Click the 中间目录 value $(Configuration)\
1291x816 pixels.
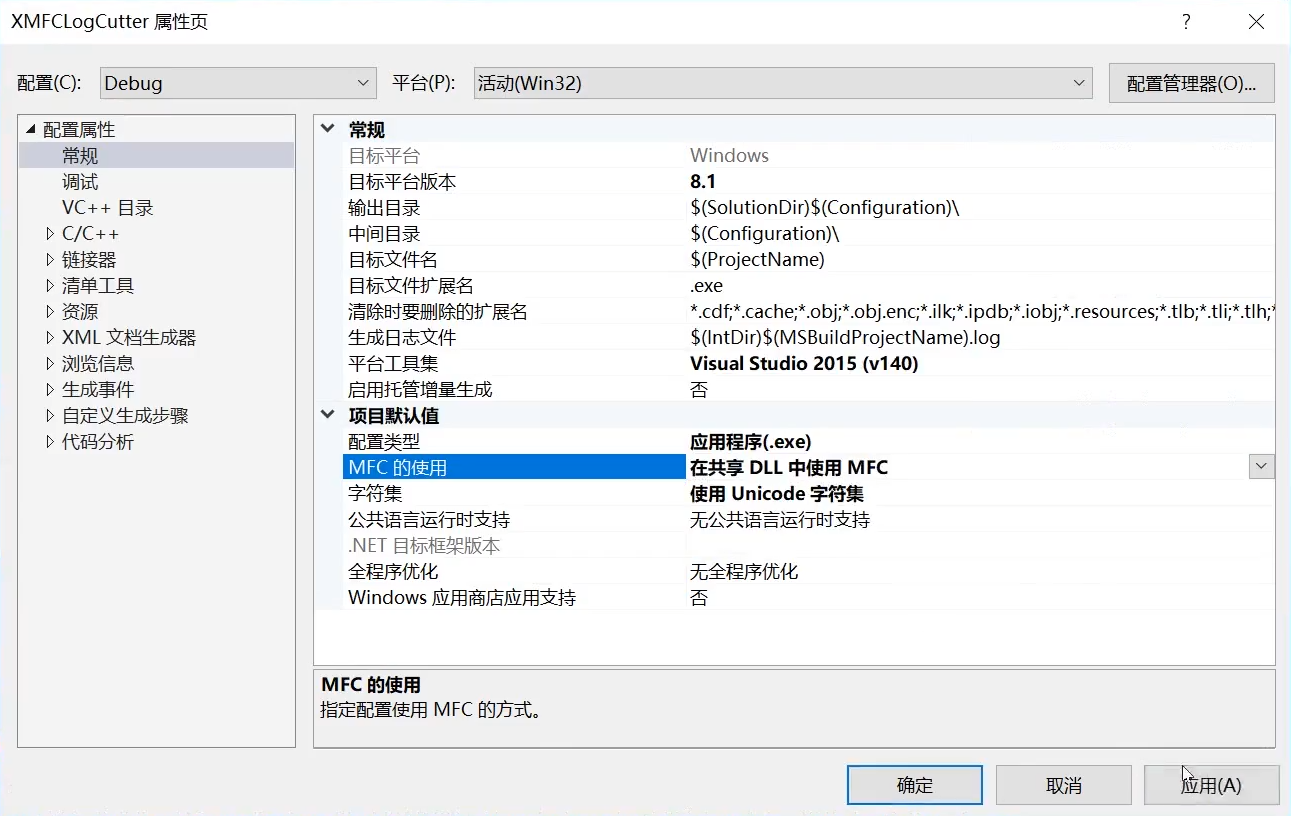pos(765,234)
